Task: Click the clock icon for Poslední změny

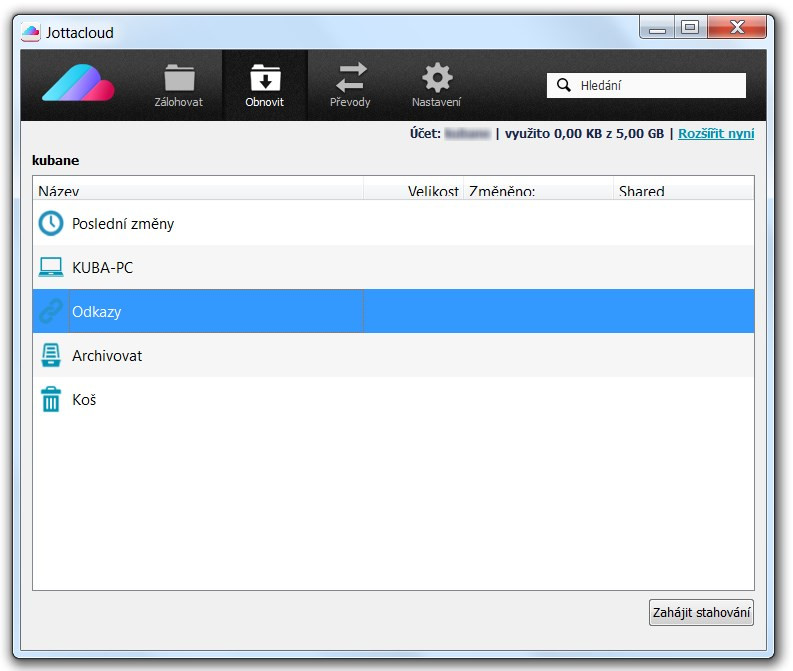Action: click(51, 223)
